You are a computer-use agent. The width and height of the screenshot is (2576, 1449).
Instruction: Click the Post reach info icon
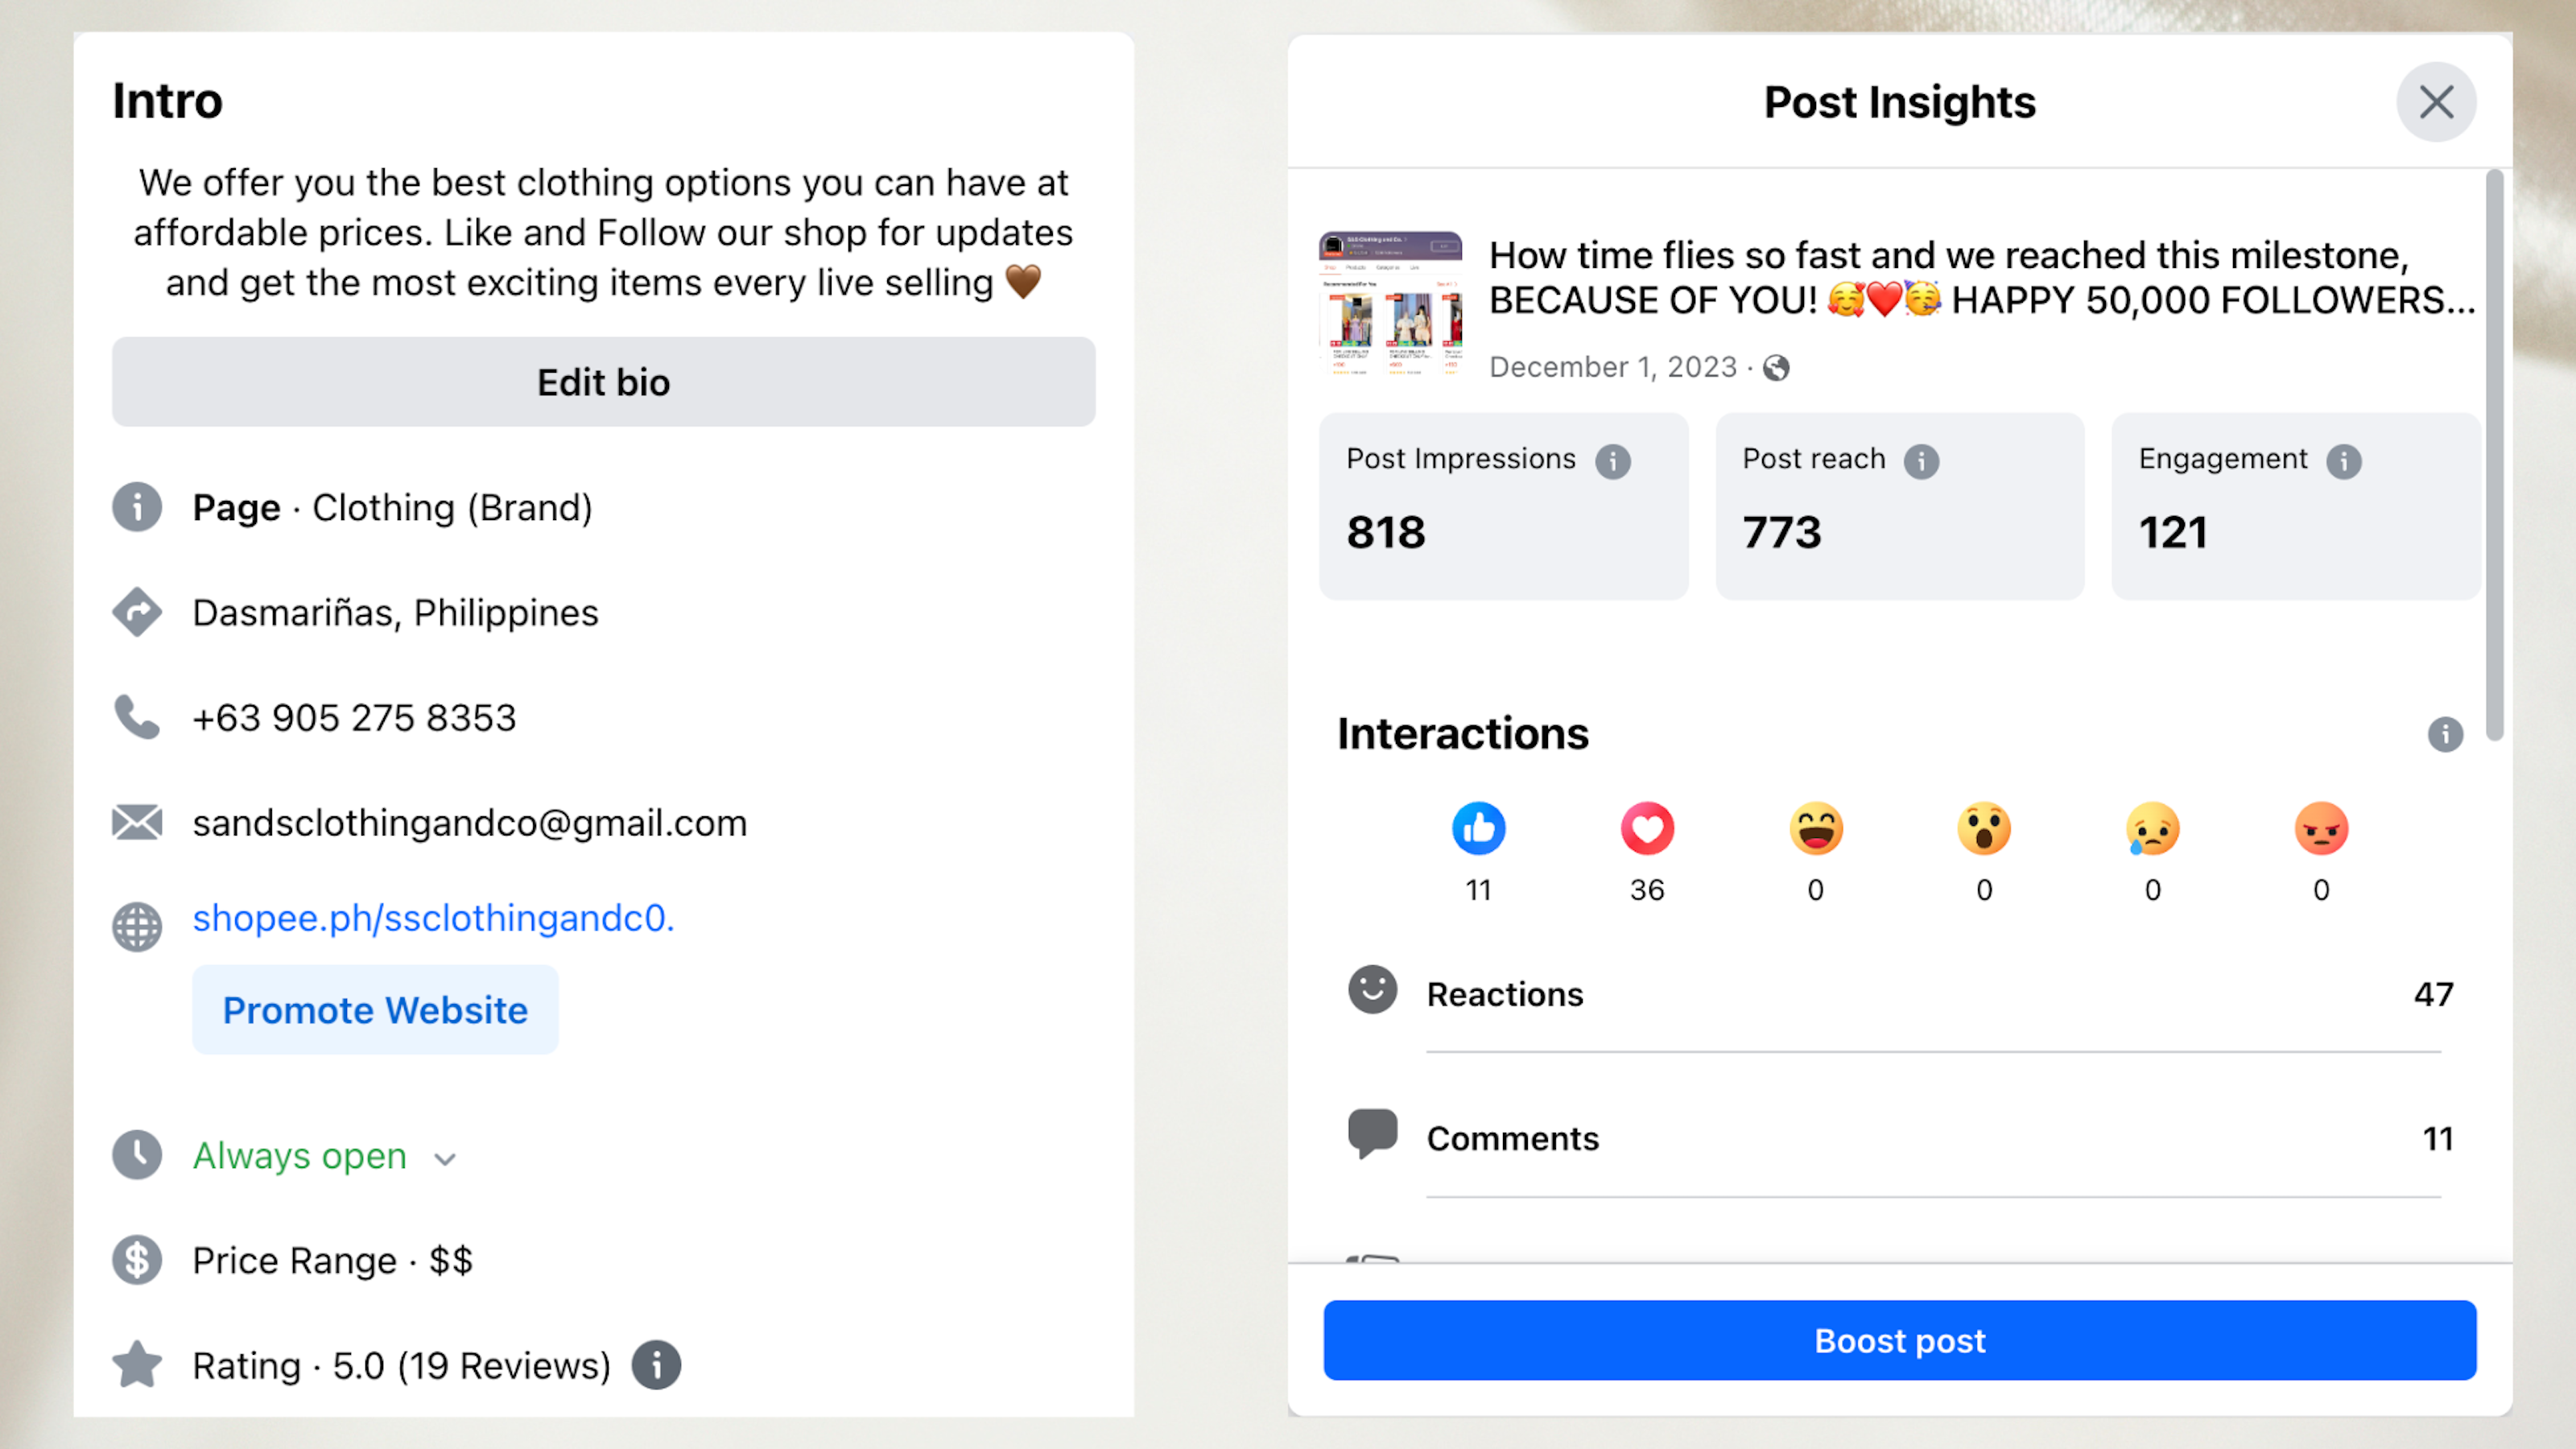1920,461
